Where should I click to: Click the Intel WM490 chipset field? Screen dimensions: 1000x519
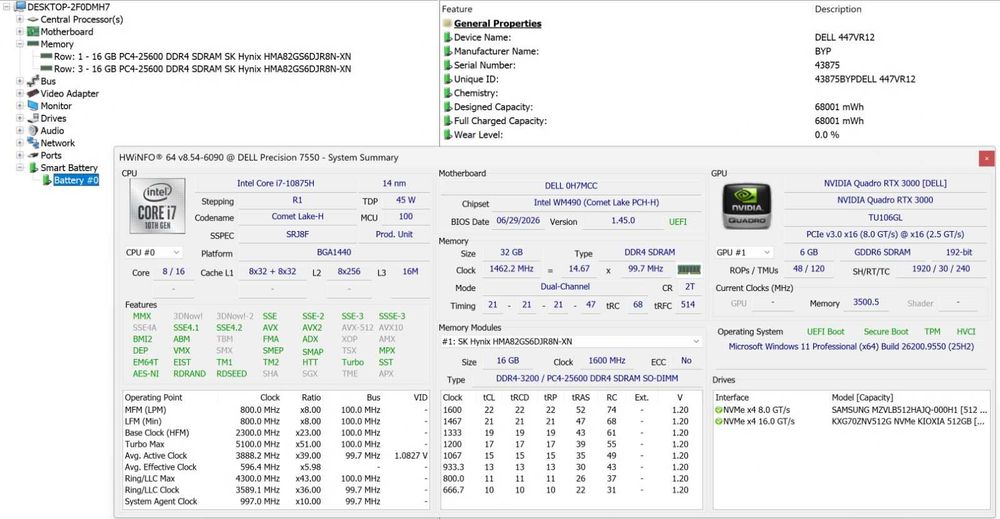(x=596, y=203)
